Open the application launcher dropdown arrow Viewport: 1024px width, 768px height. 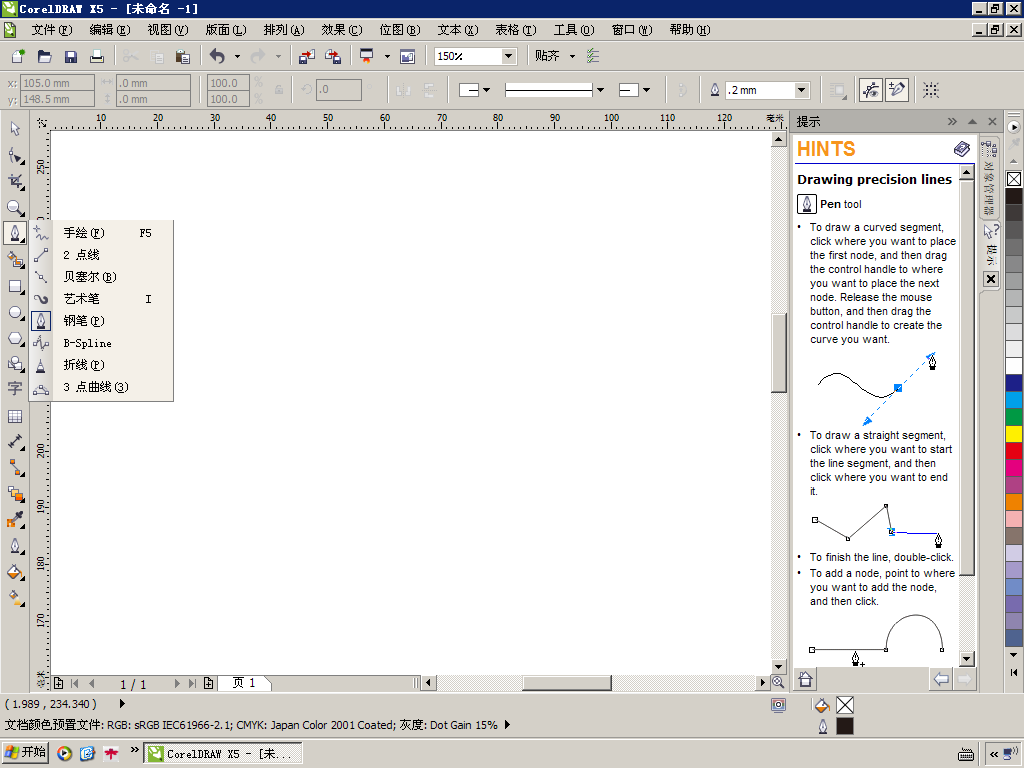click(x=387, y=56)
